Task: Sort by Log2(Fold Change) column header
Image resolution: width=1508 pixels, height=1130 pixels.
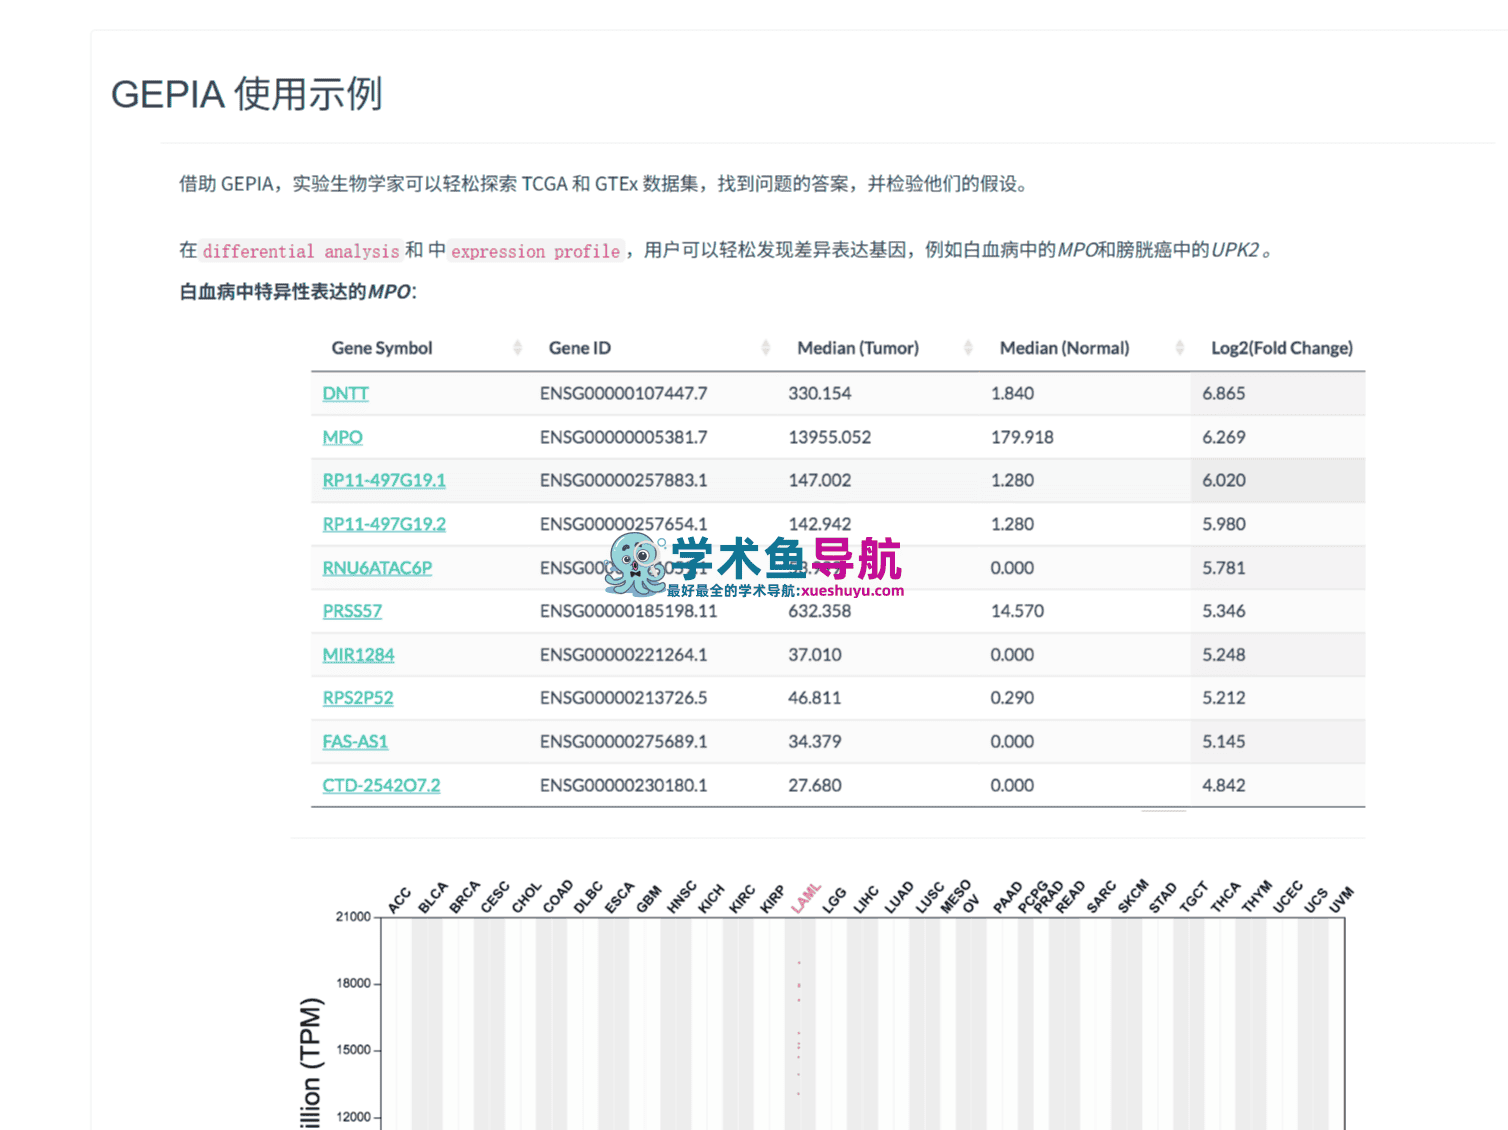Action: tap(1281, 348)
